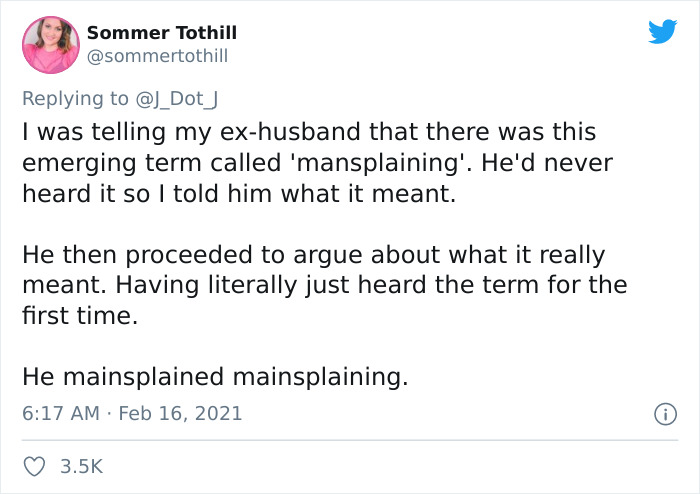Click the line "He mainsplained mainsplaining."
Screen dimensions: 700x494
[x=215, y=377]
